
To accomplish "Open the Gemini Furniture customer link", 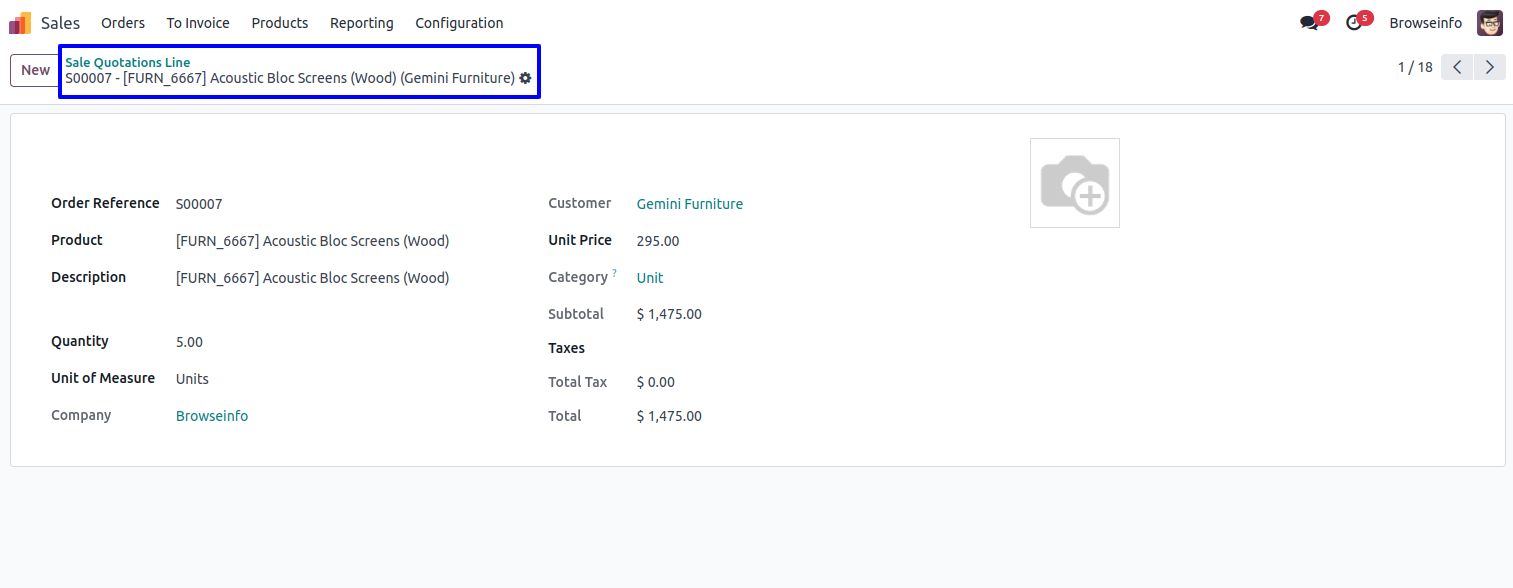I will pos(689,204).
